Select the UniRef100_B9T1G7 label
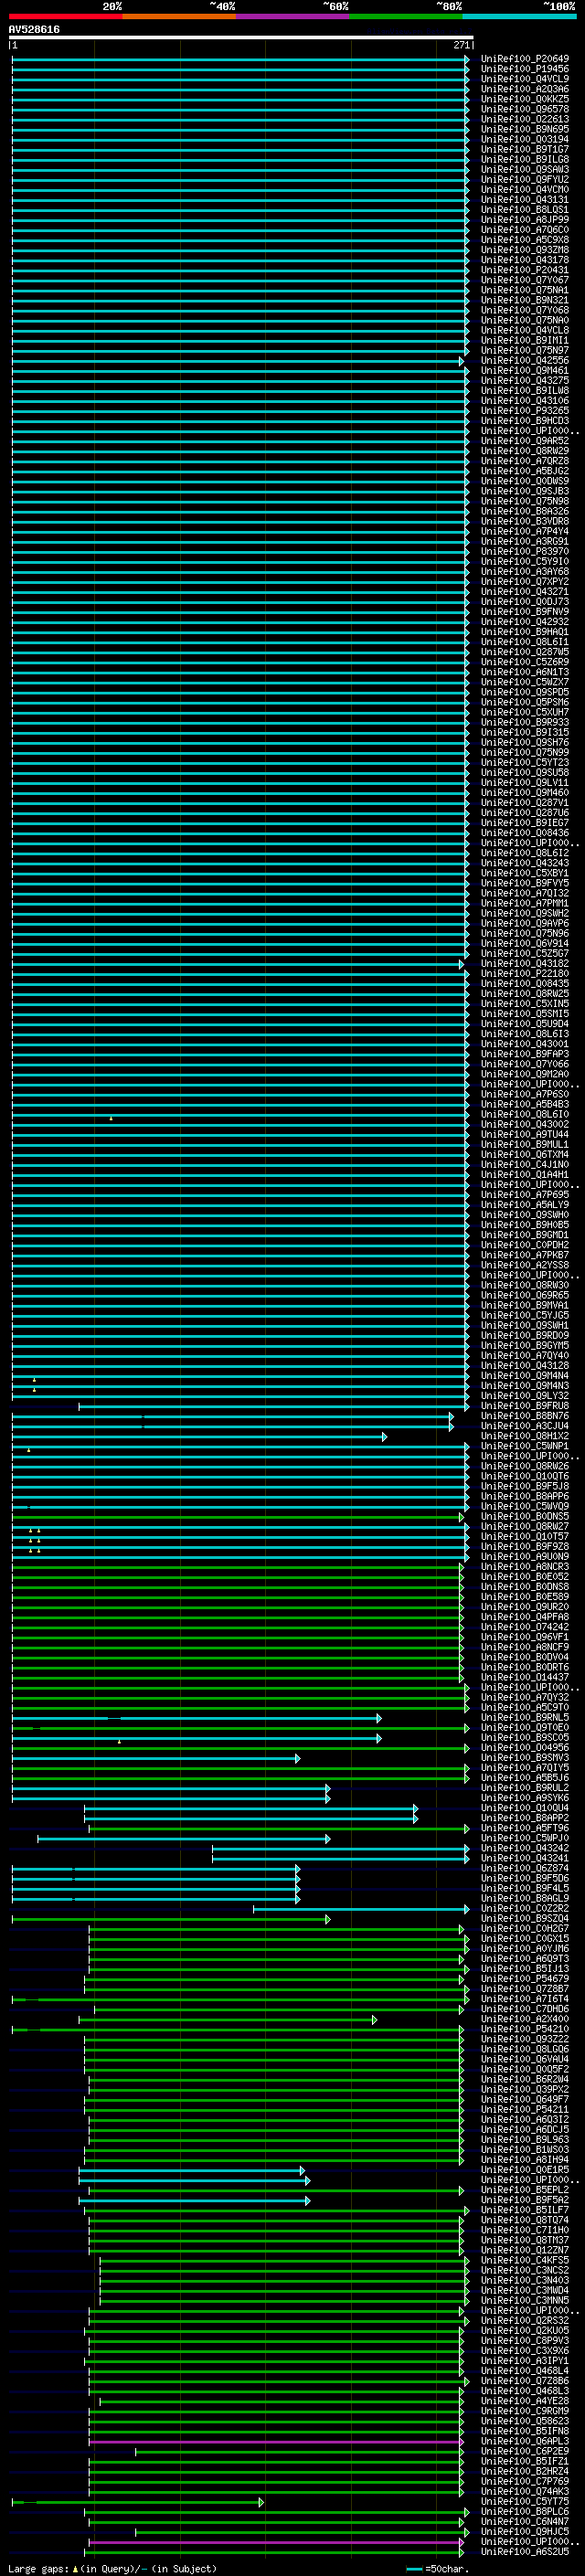The height and width of the screenshot is (2576, 585). point(525,149)
